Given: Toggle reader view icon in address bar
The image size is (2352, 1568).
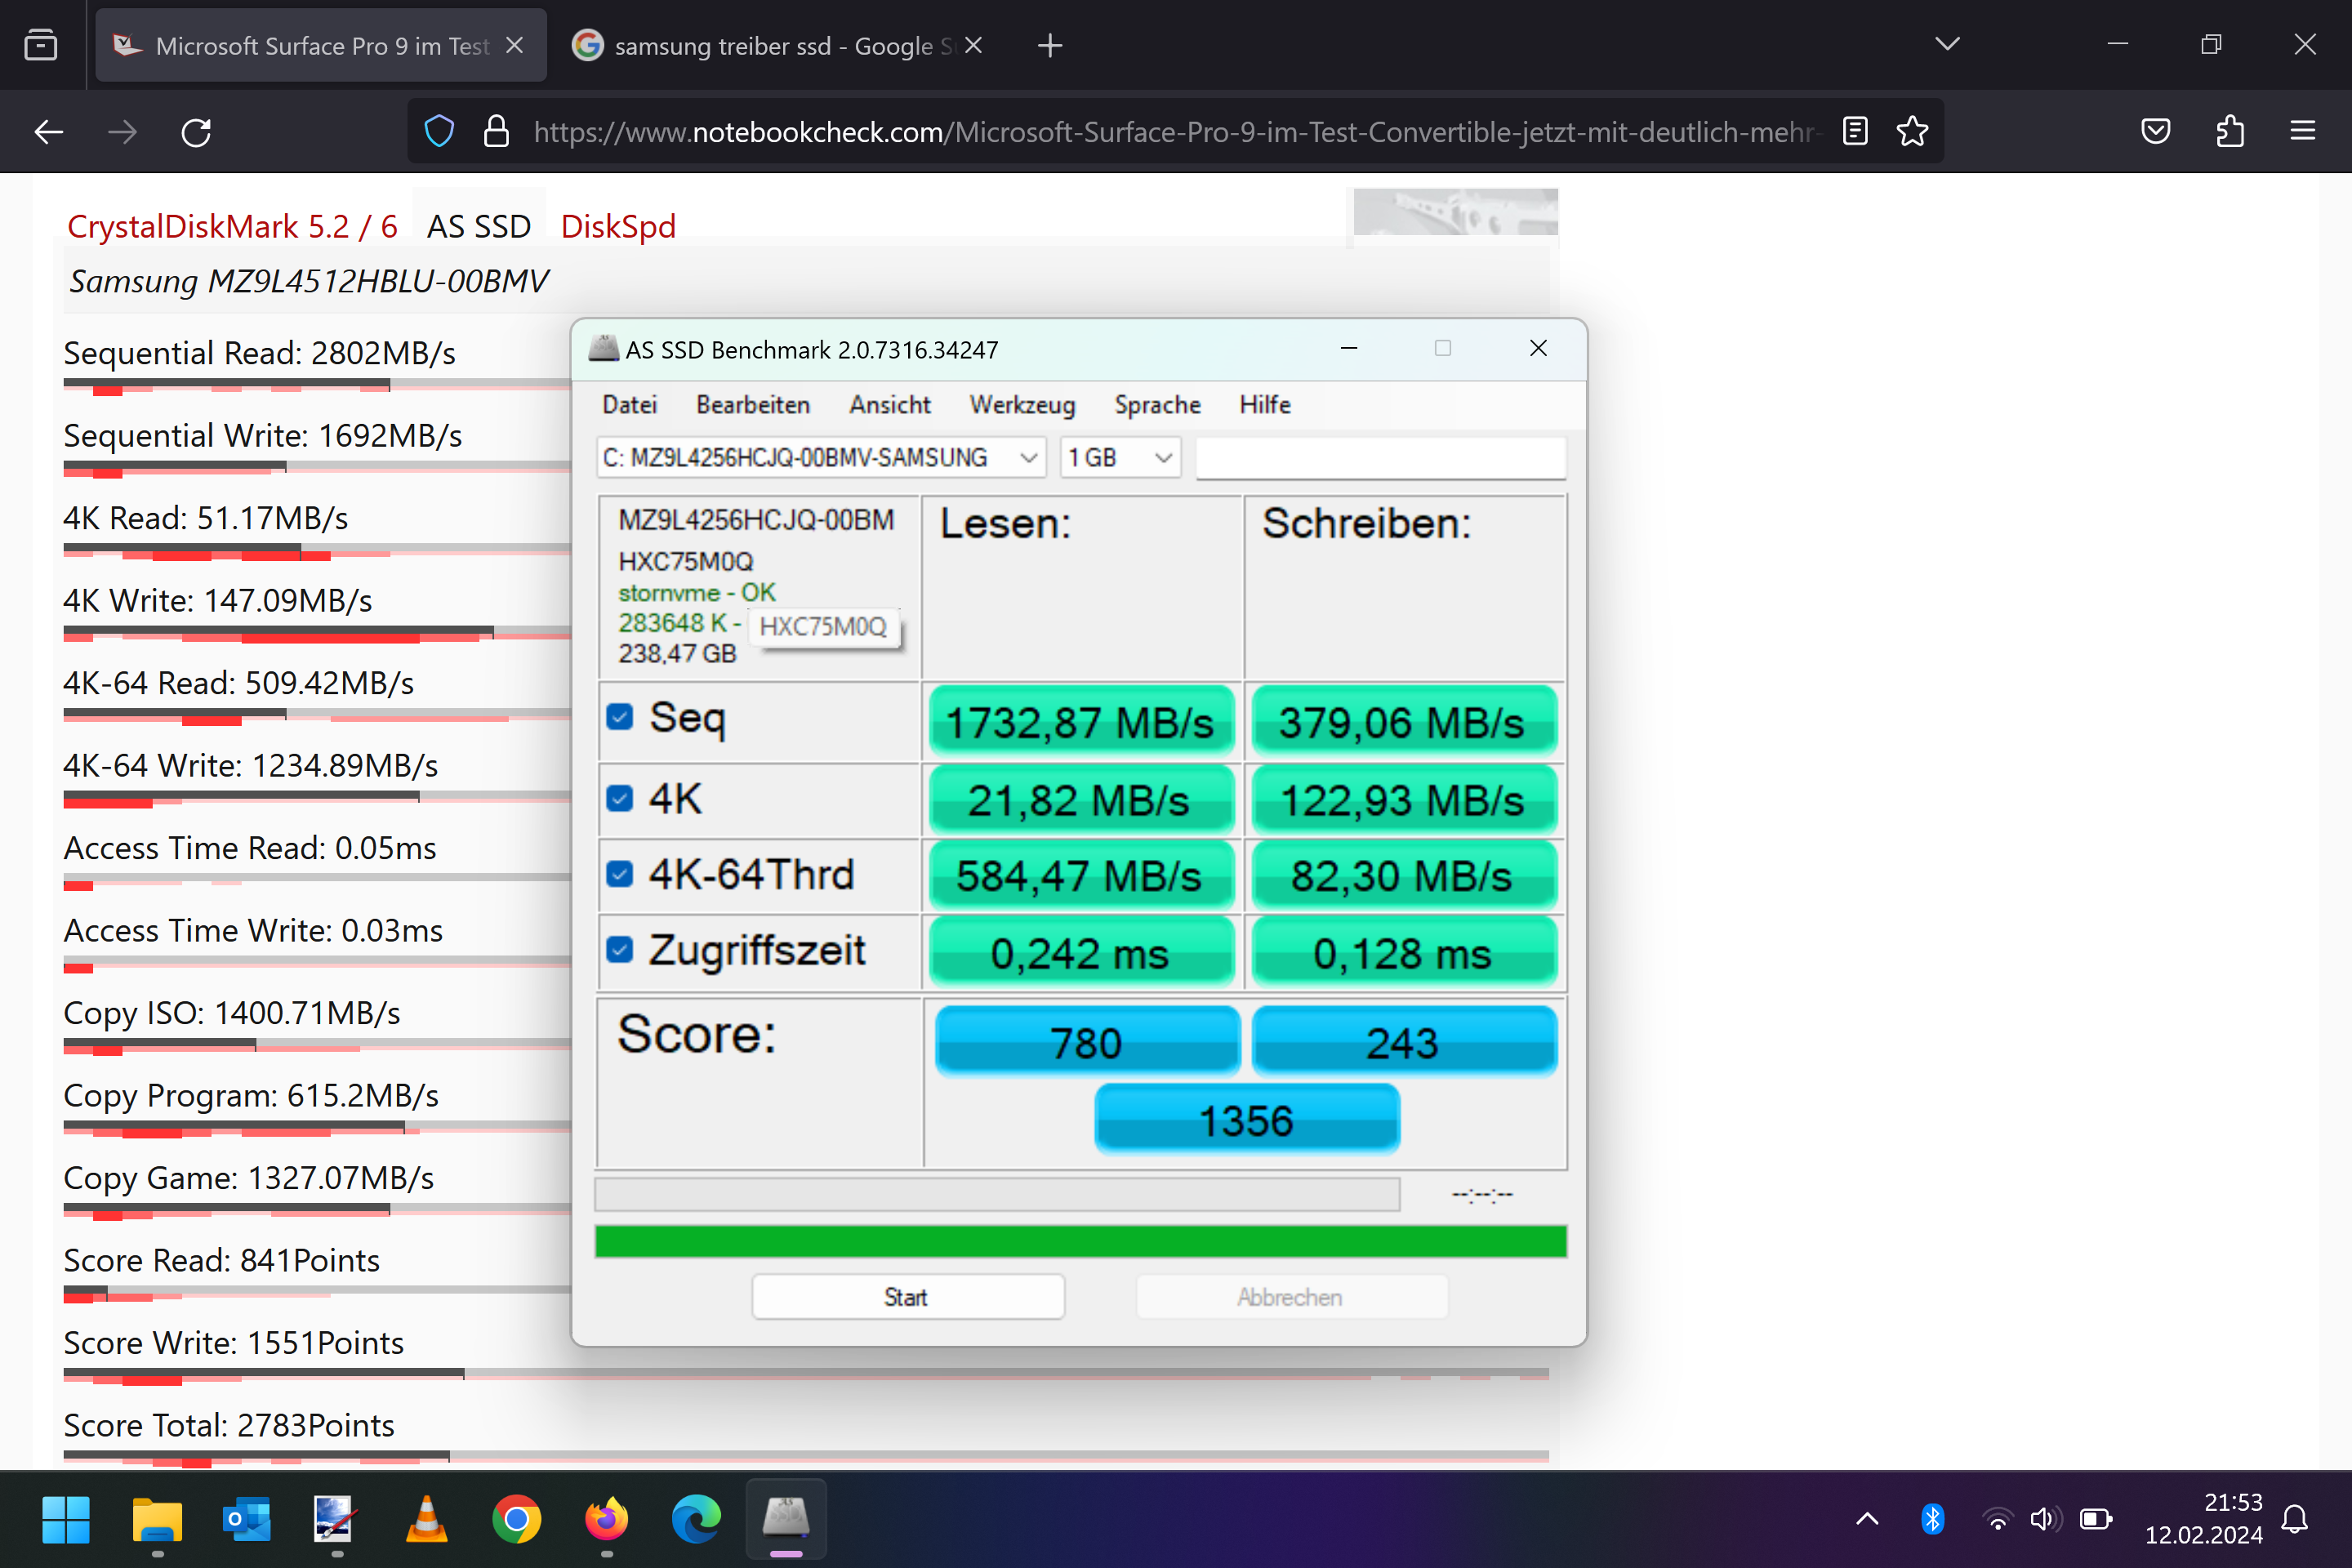Looking at the screenshot, I should (1855, 131).
